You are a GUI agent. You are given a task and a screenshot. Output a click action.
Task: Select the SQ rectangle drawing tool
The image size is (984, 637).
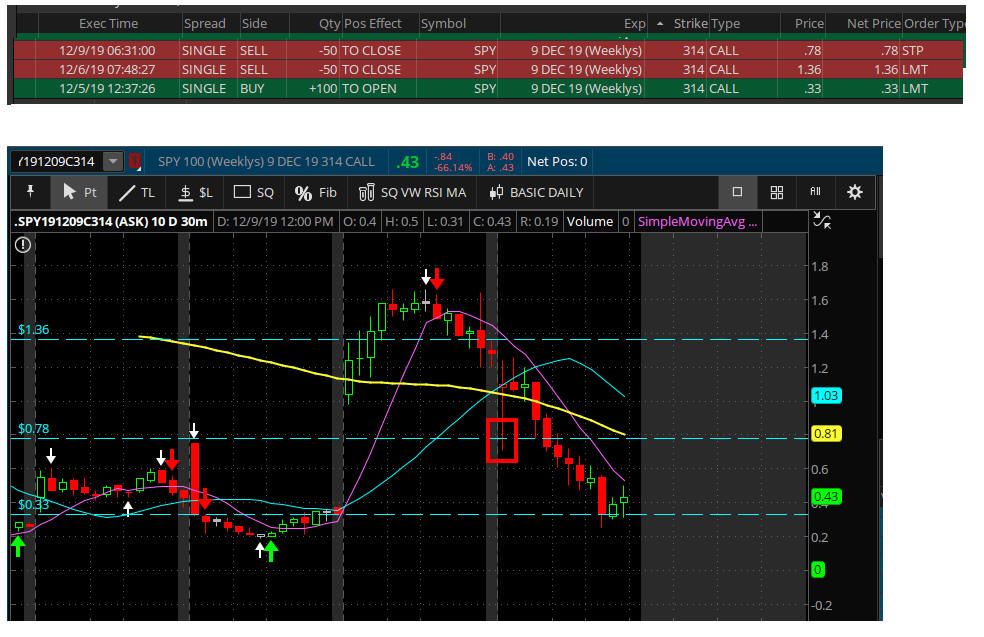[x=254, y=192]
